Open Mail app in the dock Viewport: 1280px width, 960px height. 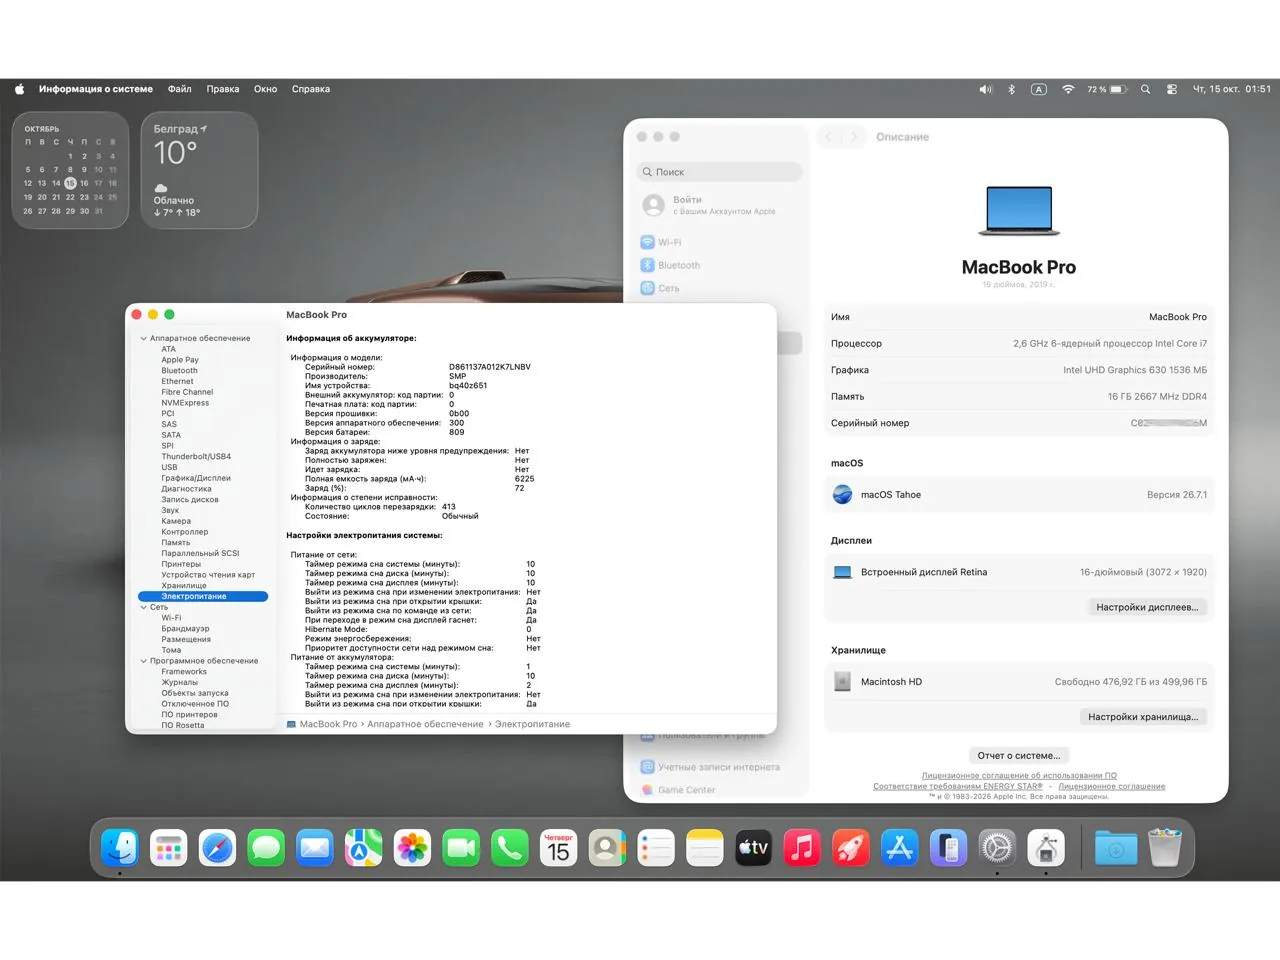point(315,848)
